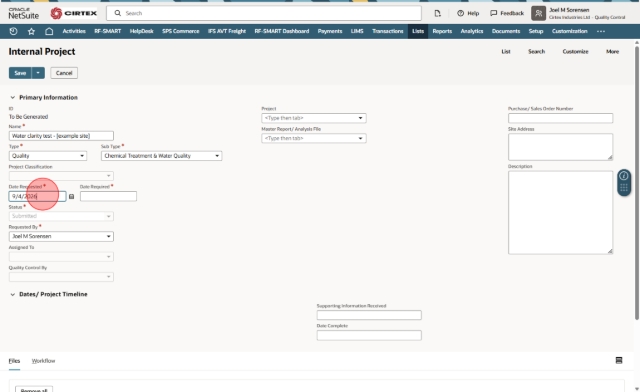The image size is (640, 392).
Task: Open the Documents menu
Action: coord(506,31)
